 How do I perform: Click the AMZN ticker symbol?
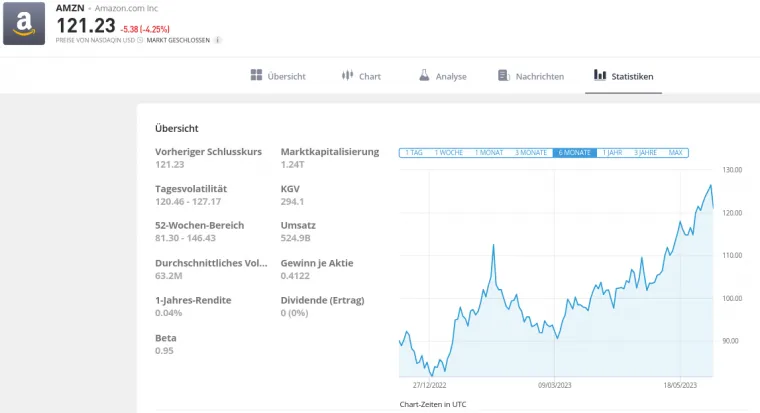70,8
